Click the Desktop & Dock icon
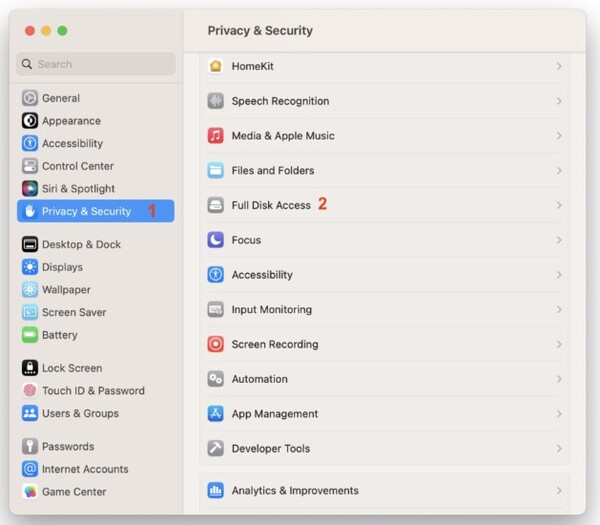Screen dimensions: 600x525 (x=30, y=244)
